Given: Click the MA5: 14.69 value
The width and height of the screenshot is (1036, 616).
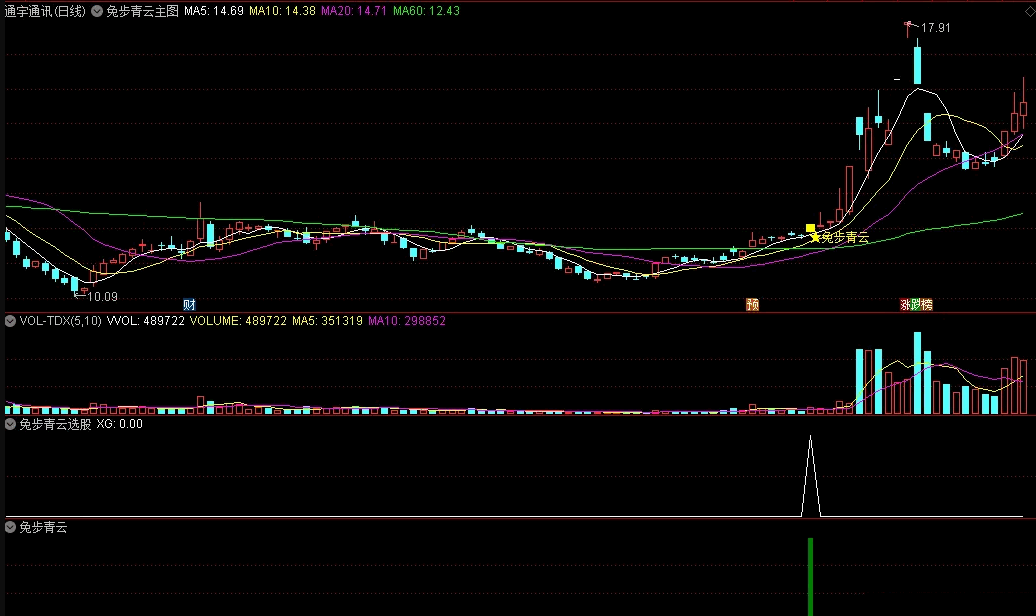Looking at the screenshot, I should coord(213,11).
